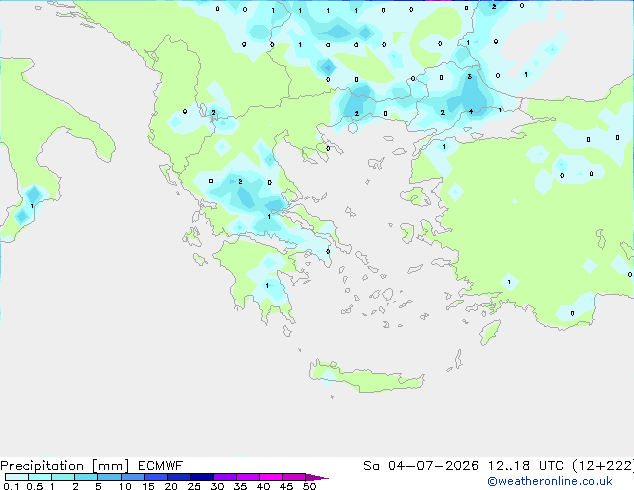Click the value "1" on the Peloponnese
Image resolution: width=634 pixels, height=490 pixels.
pyautogui.click(x=267, y=285)
